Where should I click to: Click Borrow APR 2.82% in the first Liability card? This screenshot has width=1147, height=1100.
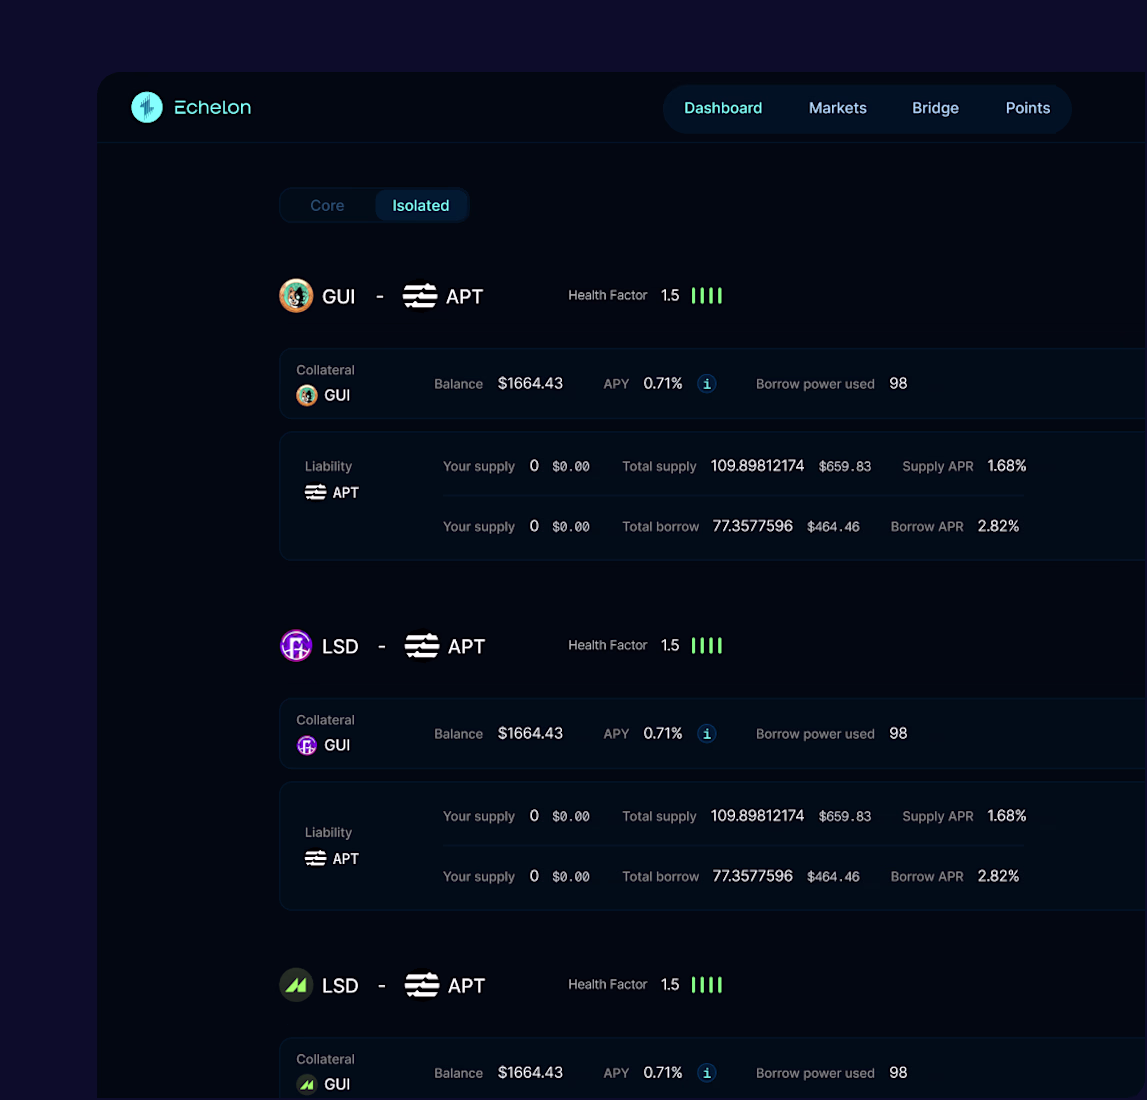pos(998,526)
